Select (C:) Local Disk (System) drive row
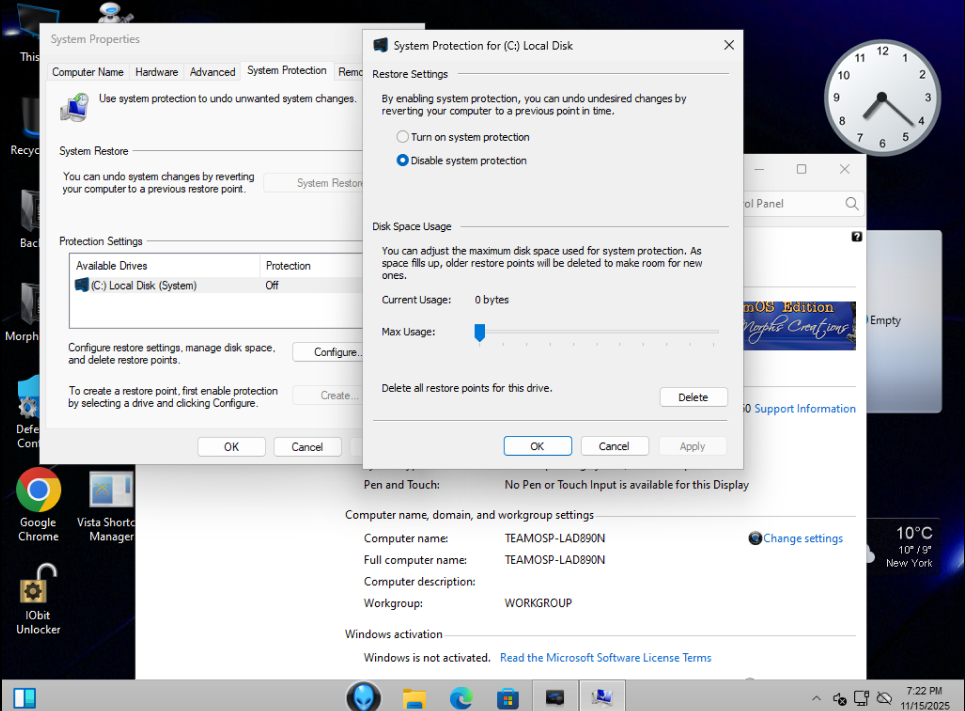This screenshot has width=965, height=711. pyautogui.click(x=145, y=285)
